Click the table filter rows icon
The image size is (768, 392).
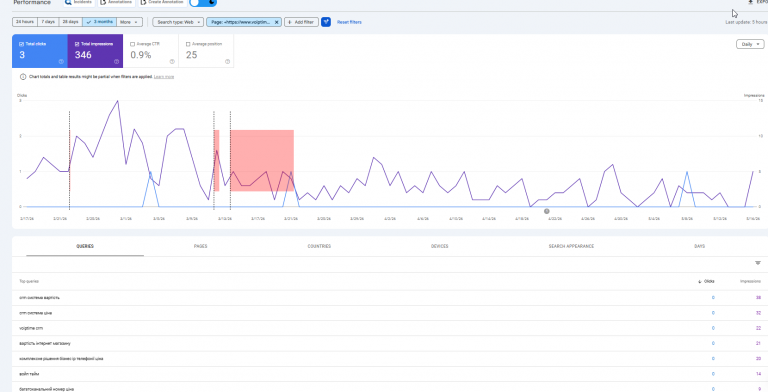[x=758, y=263]
